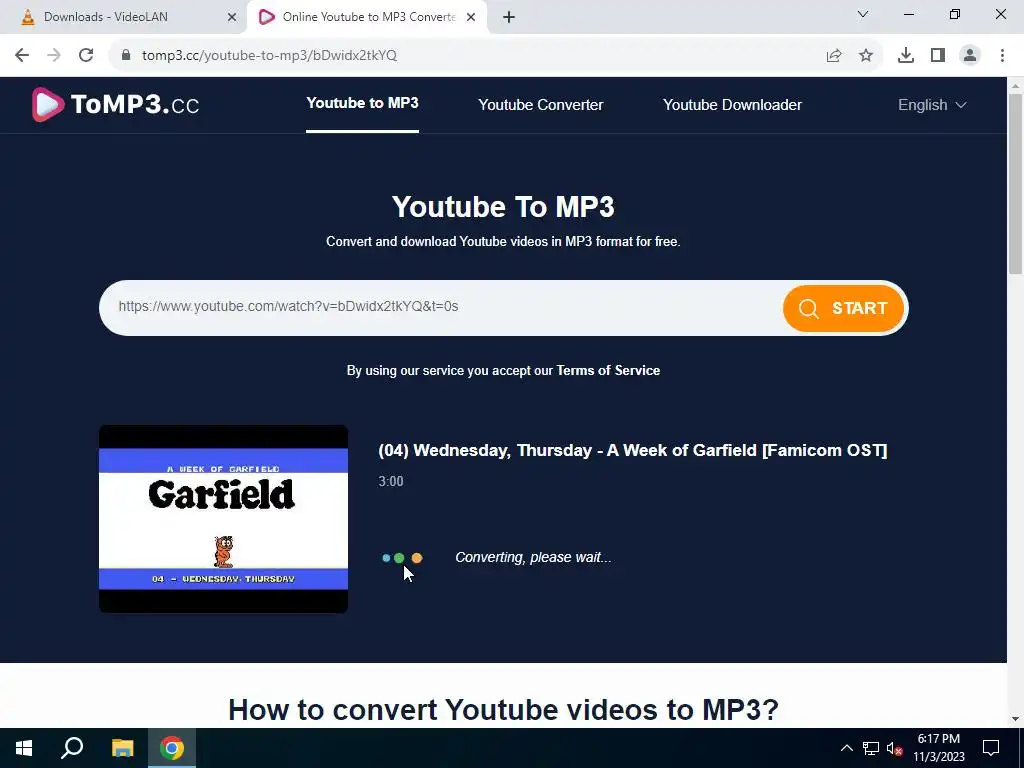Show hidden system tray icons
1024x768 pixels.
tap(846, 748)
